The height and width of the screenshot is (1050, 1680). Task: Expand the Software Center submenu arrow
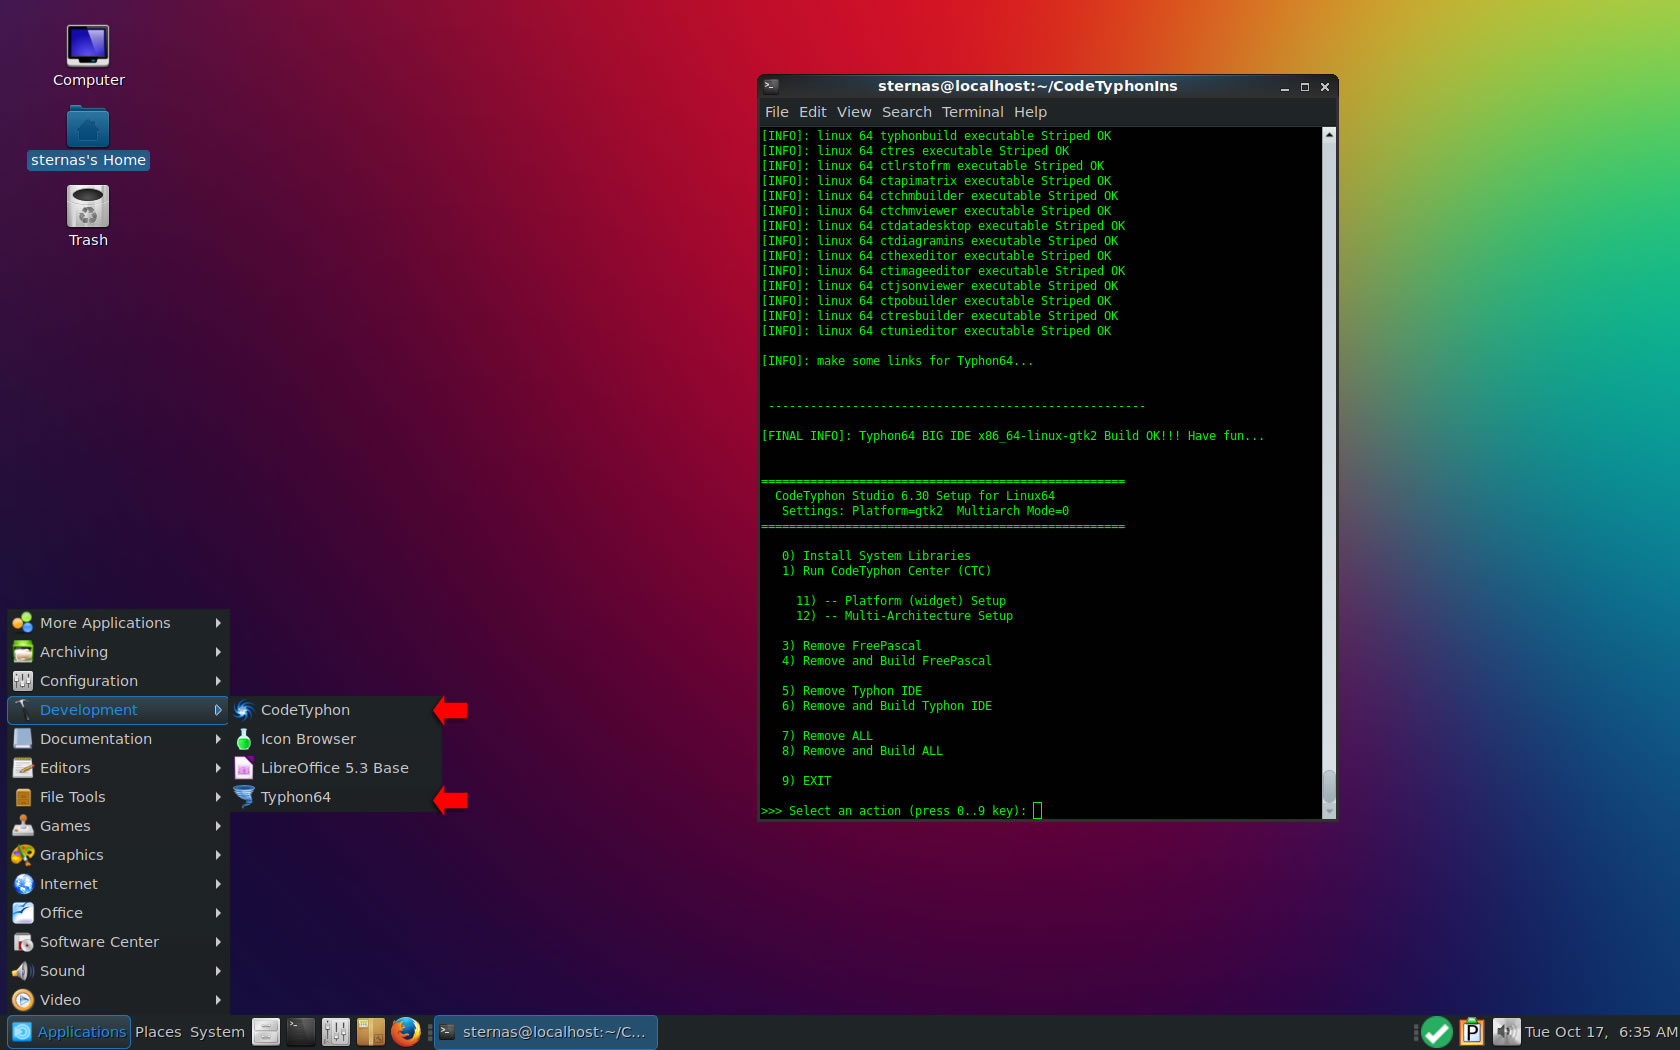pyautogui.click(x=218, y=942)
